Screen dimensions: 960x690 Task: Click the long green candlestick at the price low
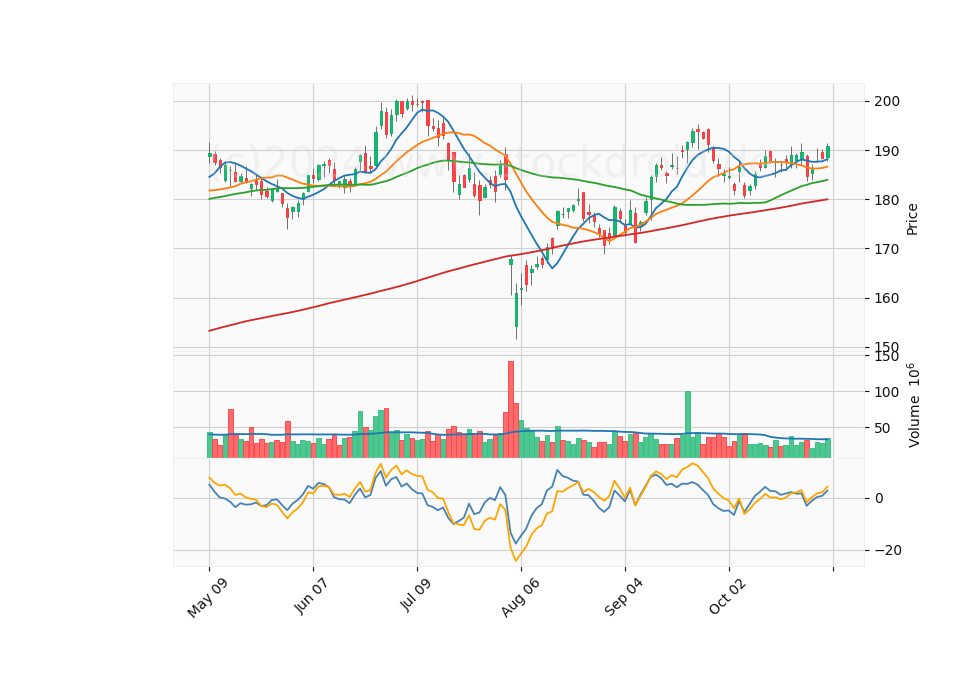[x=517, y=310]
